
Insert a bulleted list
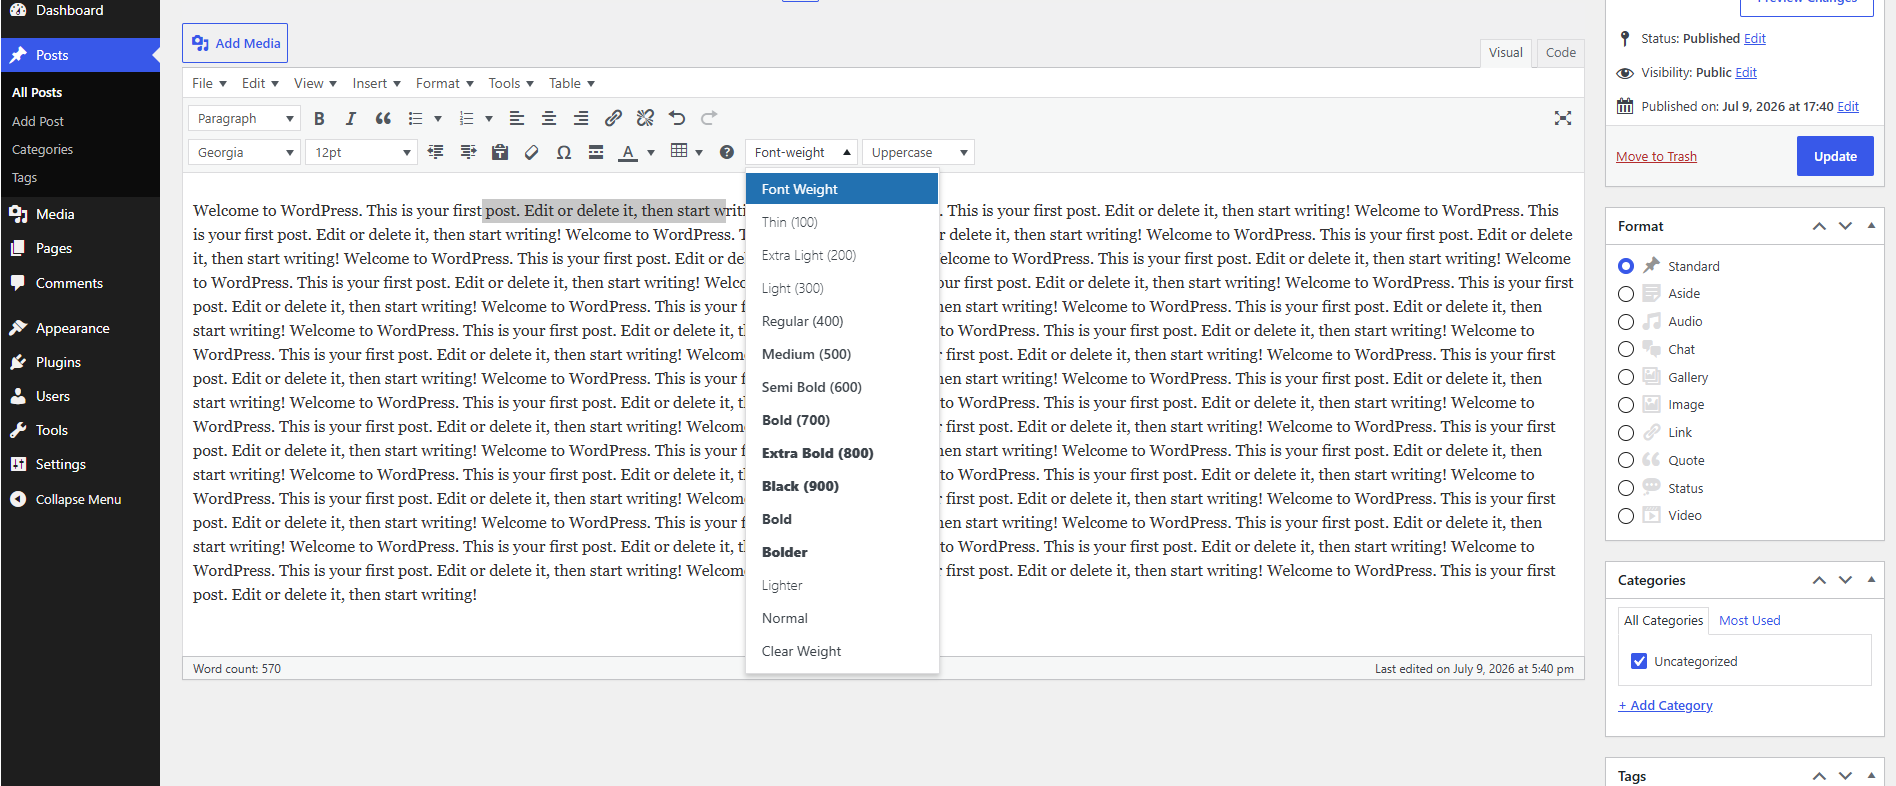pos(415,118)
